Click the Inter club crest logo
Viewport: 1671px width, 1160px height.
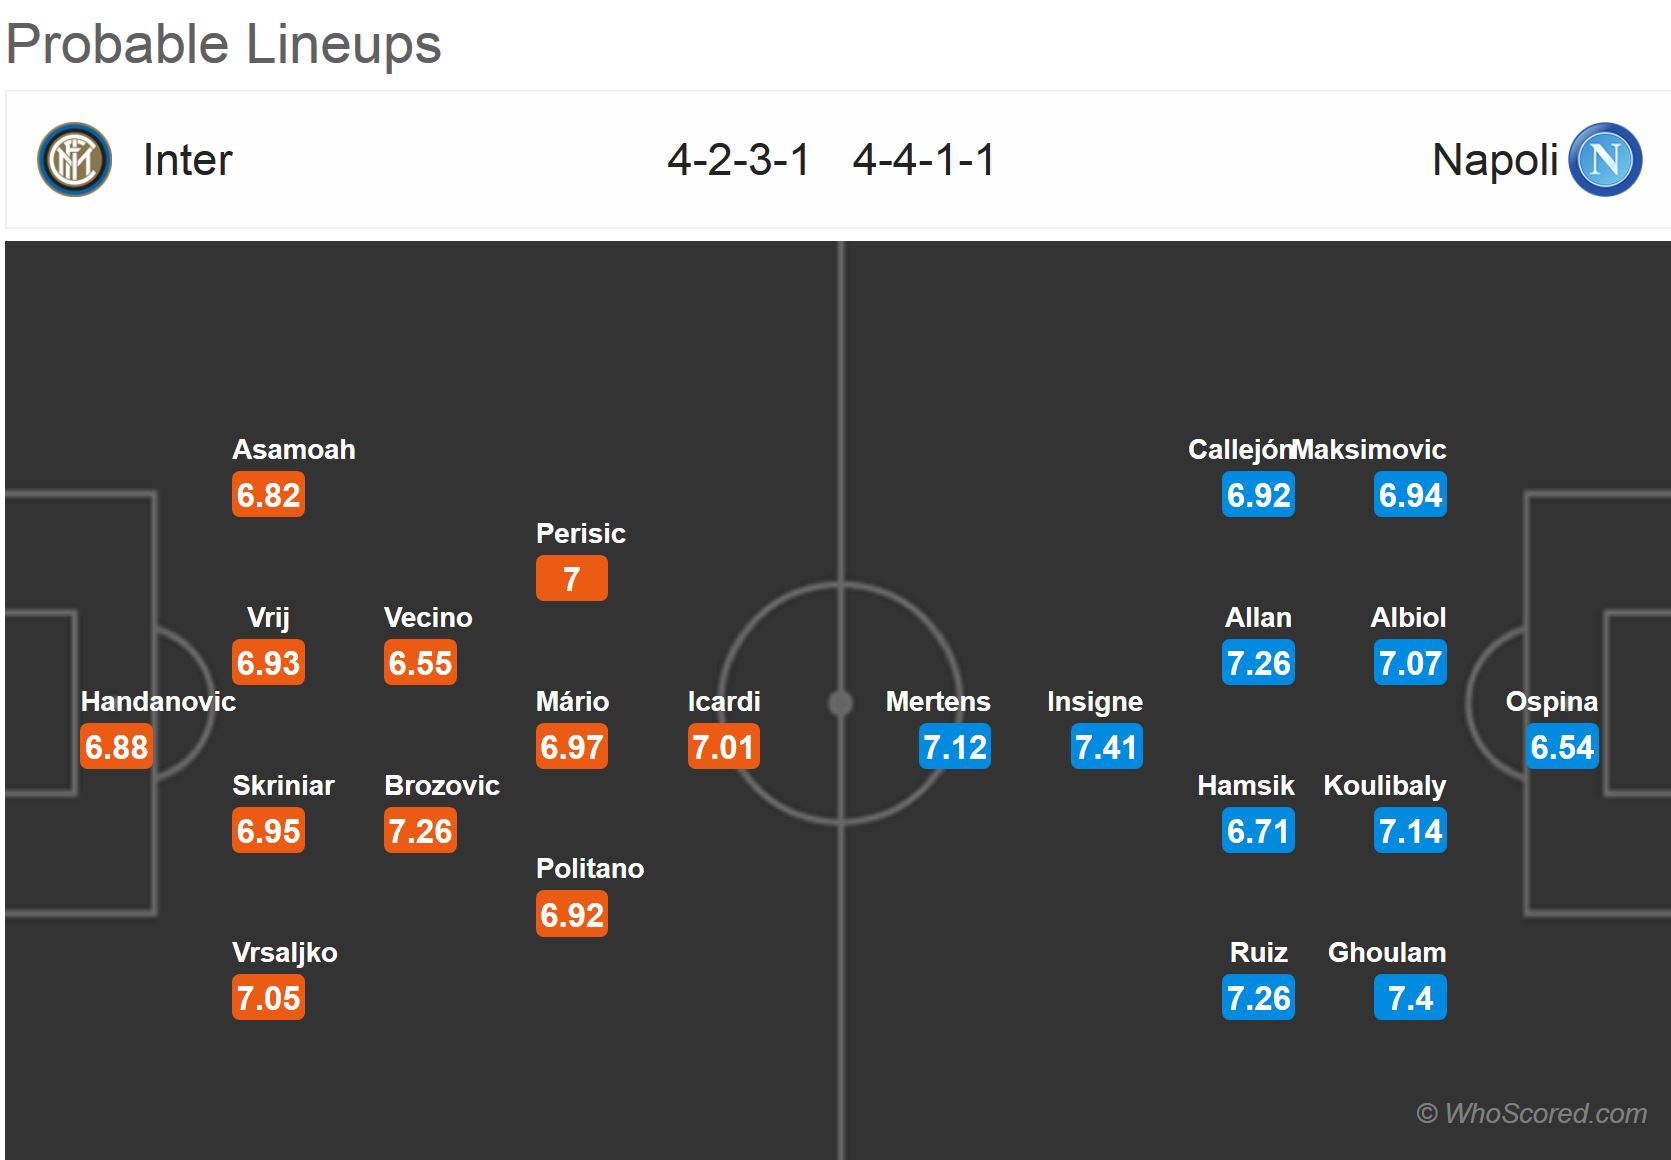[x=74, y=160]
